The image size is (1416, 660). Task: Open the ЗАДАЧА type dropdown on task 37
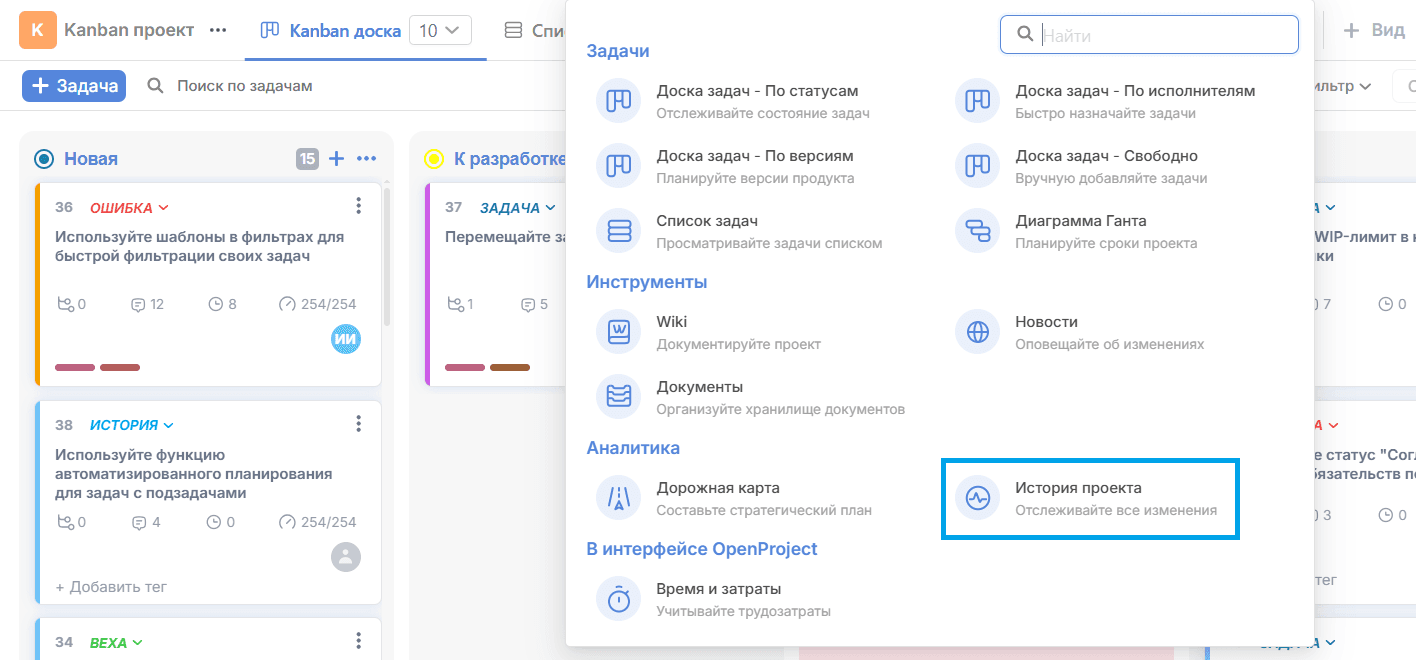[517, 208]
